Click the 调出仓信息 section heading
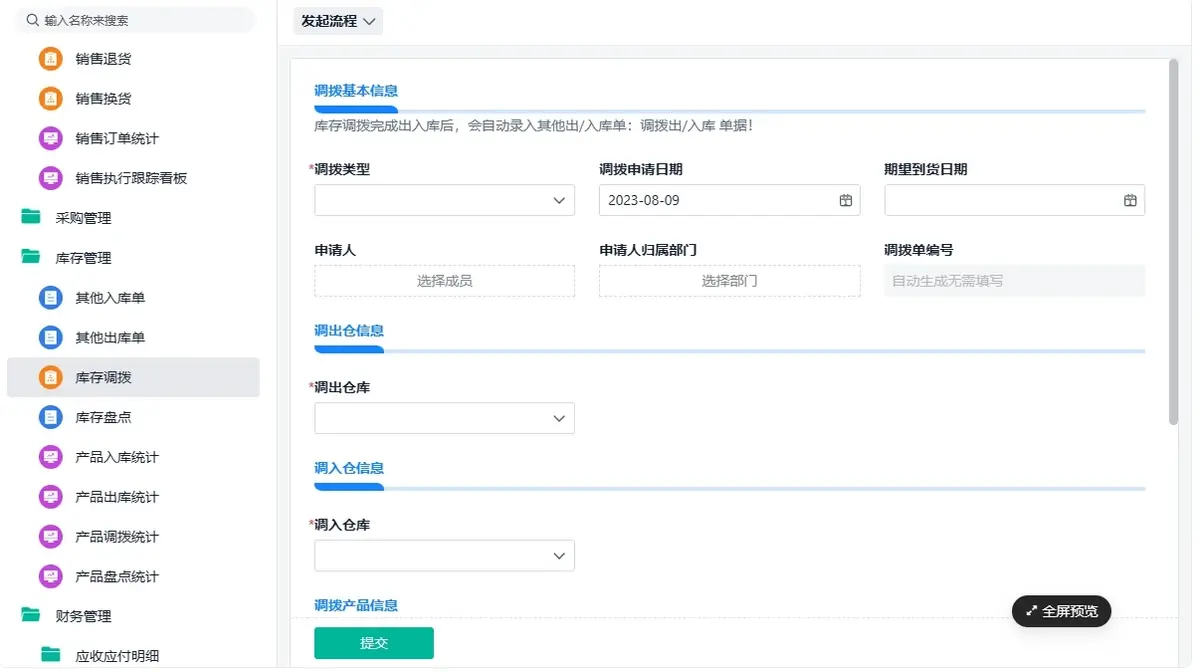 [349, 330]
